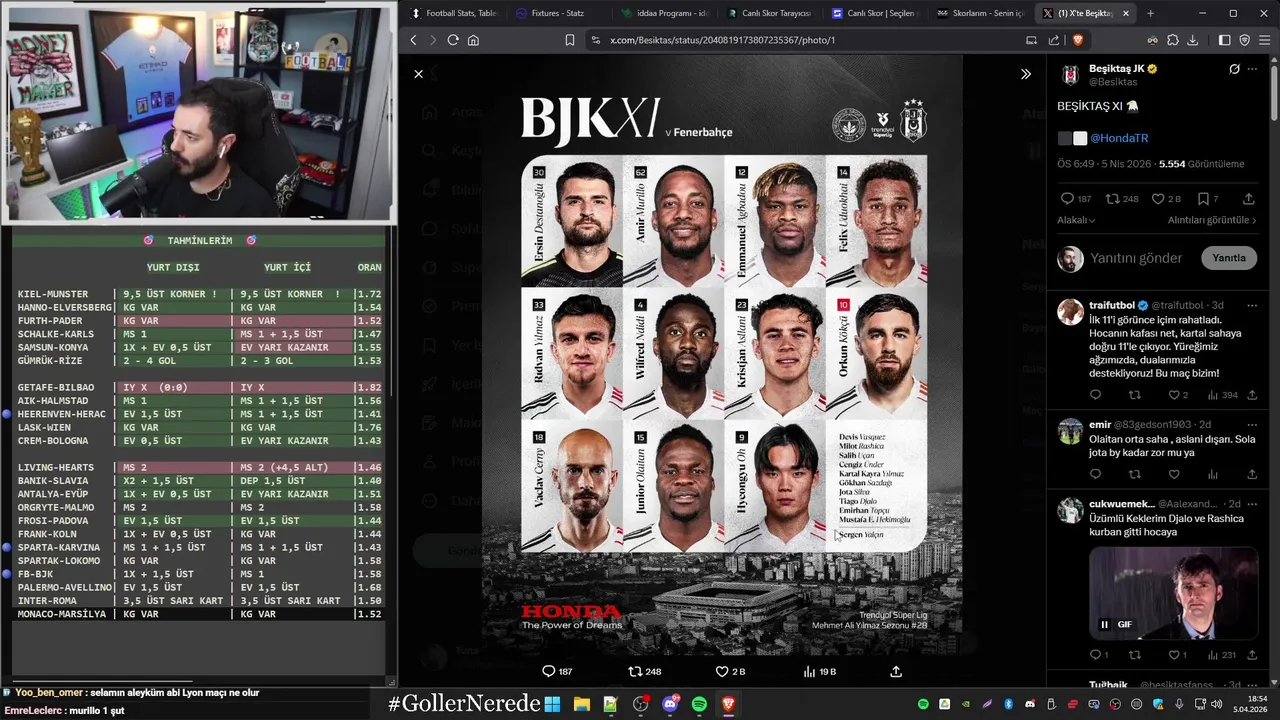Share icon on tweet in side panel
This screenshot has width=1280, height=720.
[1248, 199]
